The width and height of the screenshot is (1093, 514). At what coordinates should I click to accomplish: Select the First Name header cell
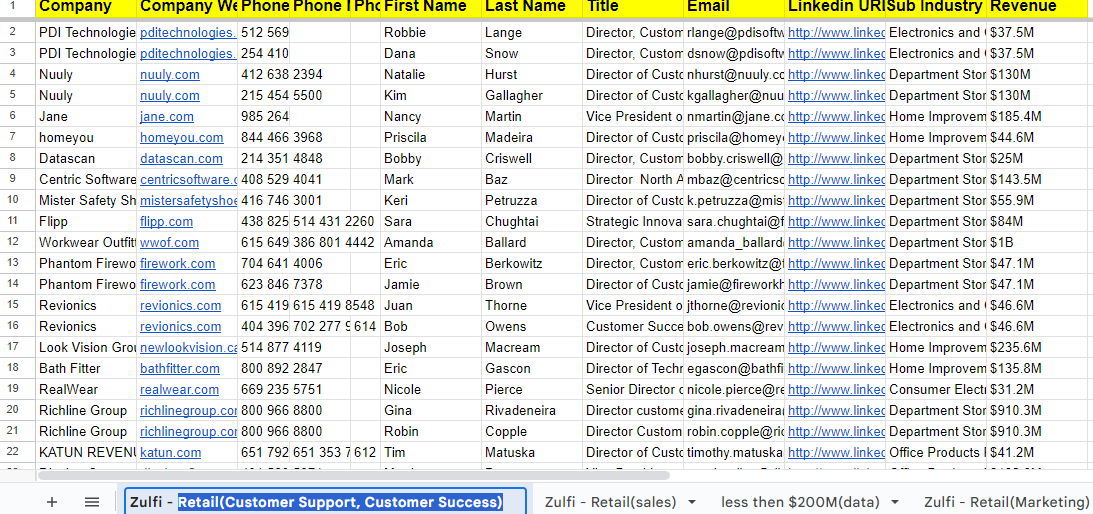431,8
